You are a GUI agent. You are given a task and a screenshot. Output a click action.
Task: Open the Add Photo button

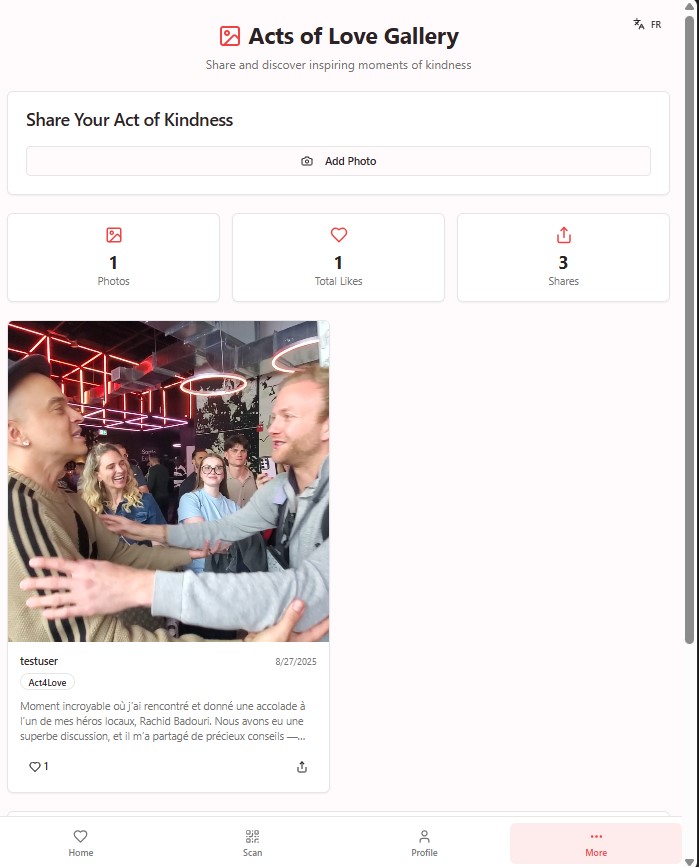[338, 161]
